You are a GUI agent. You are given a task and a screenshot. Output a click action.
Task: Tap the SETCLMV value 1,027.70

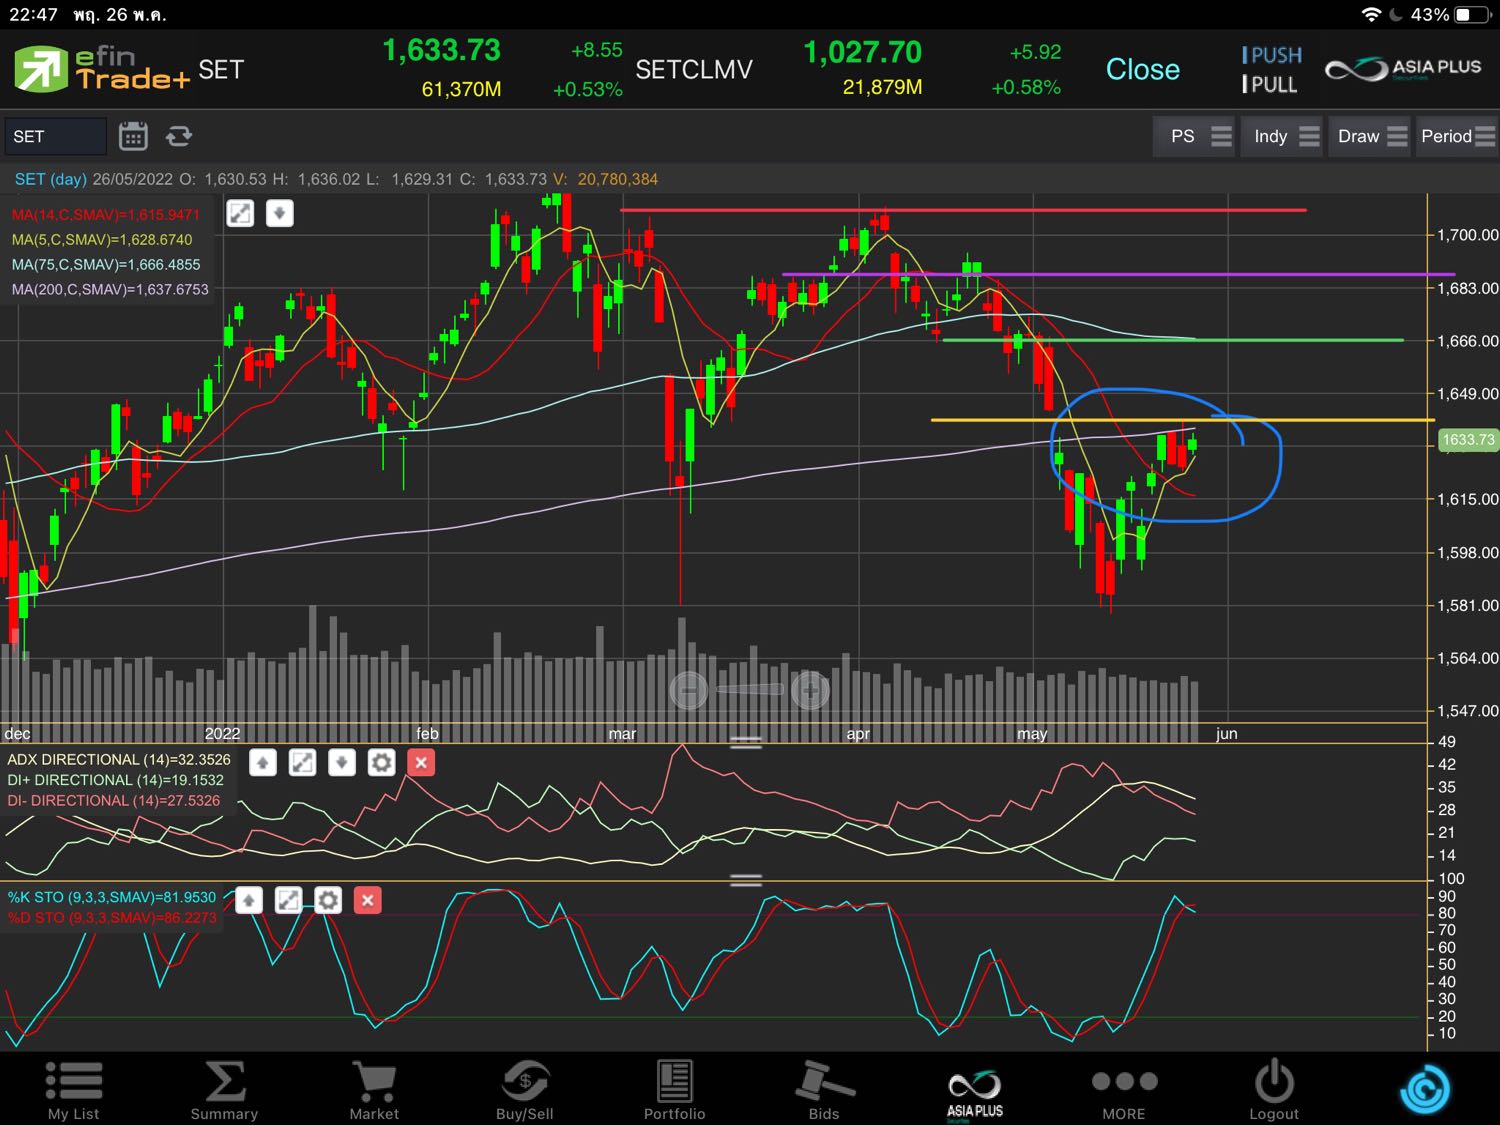pyautogui.click(x=862, y=52)
